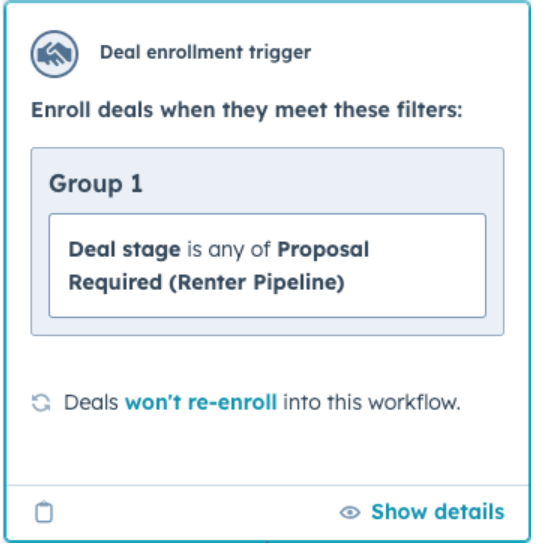Click the 'into this workflow' text

point(372,402)
